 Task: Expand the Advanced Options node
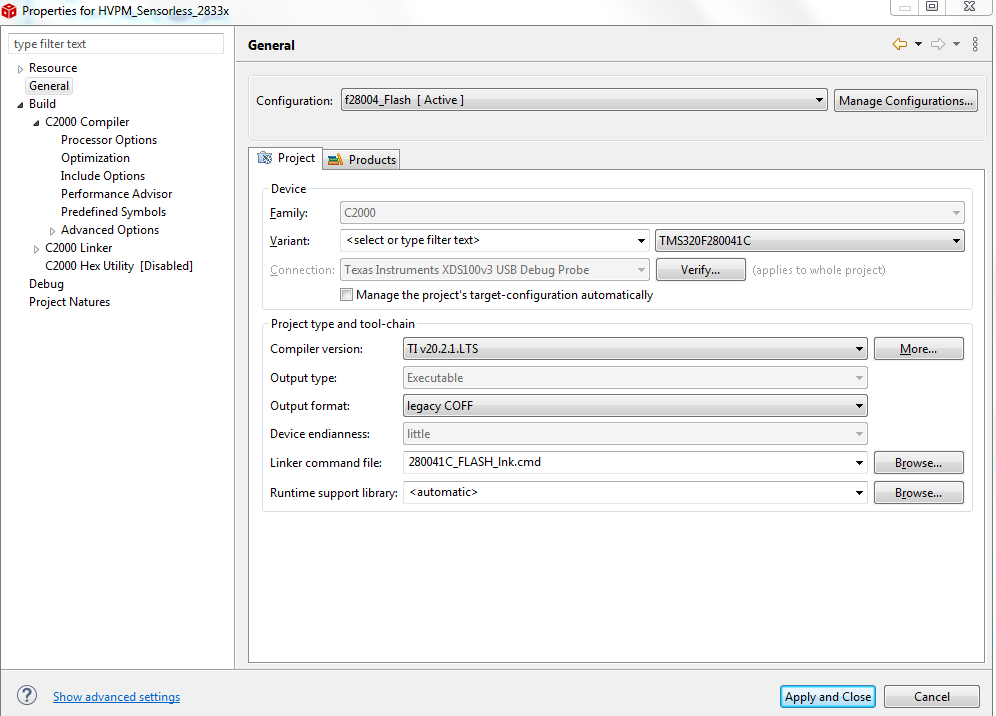tap(52, 231)
